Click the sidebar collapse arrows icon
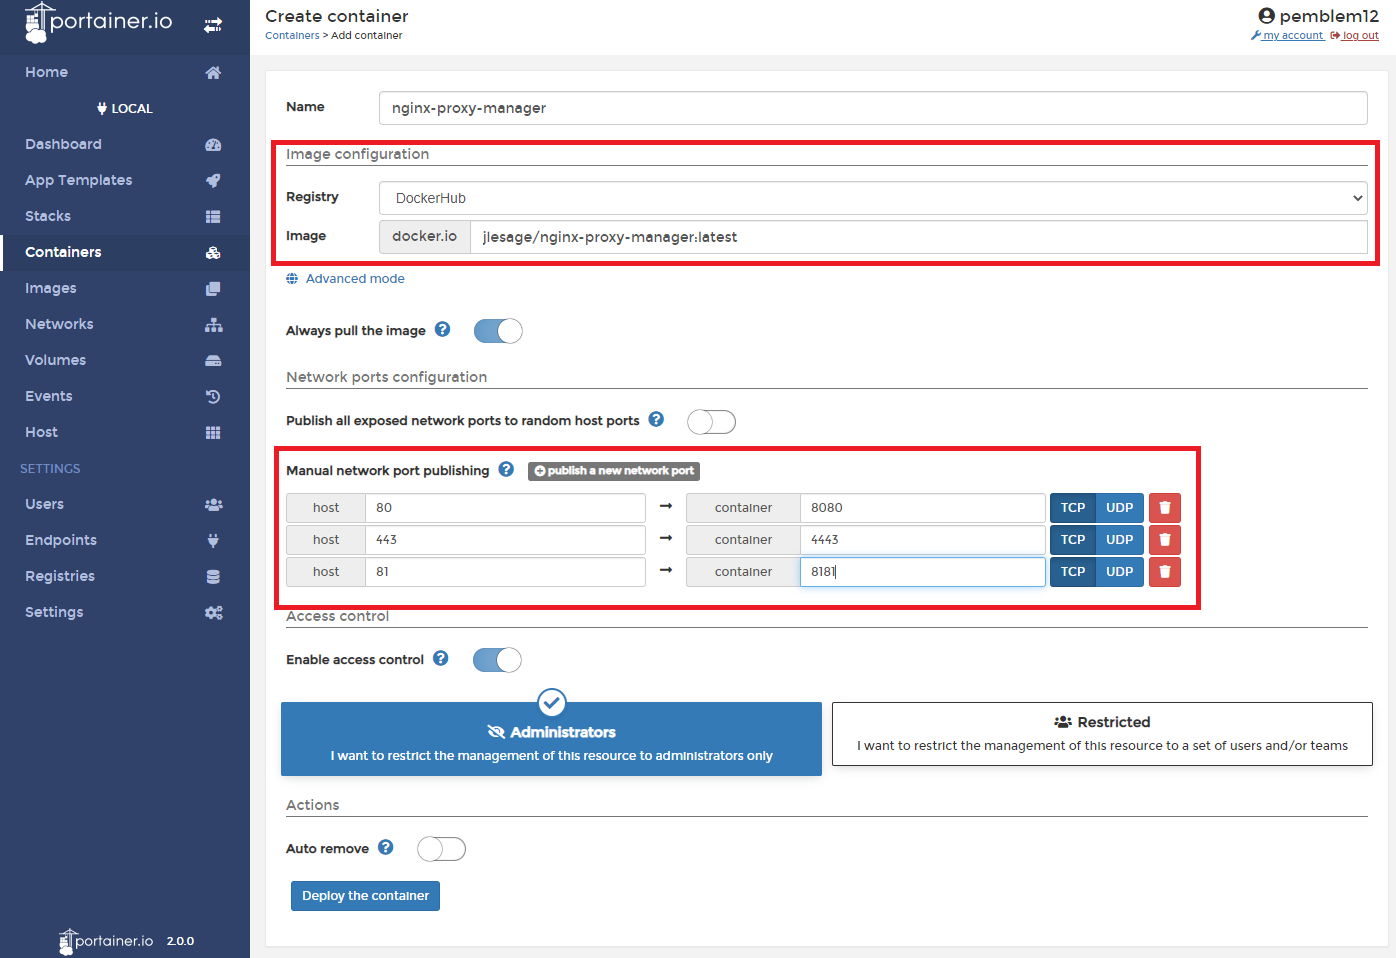Image resolution: width=1396 pixels, height=958 pixels. (213, 25)
